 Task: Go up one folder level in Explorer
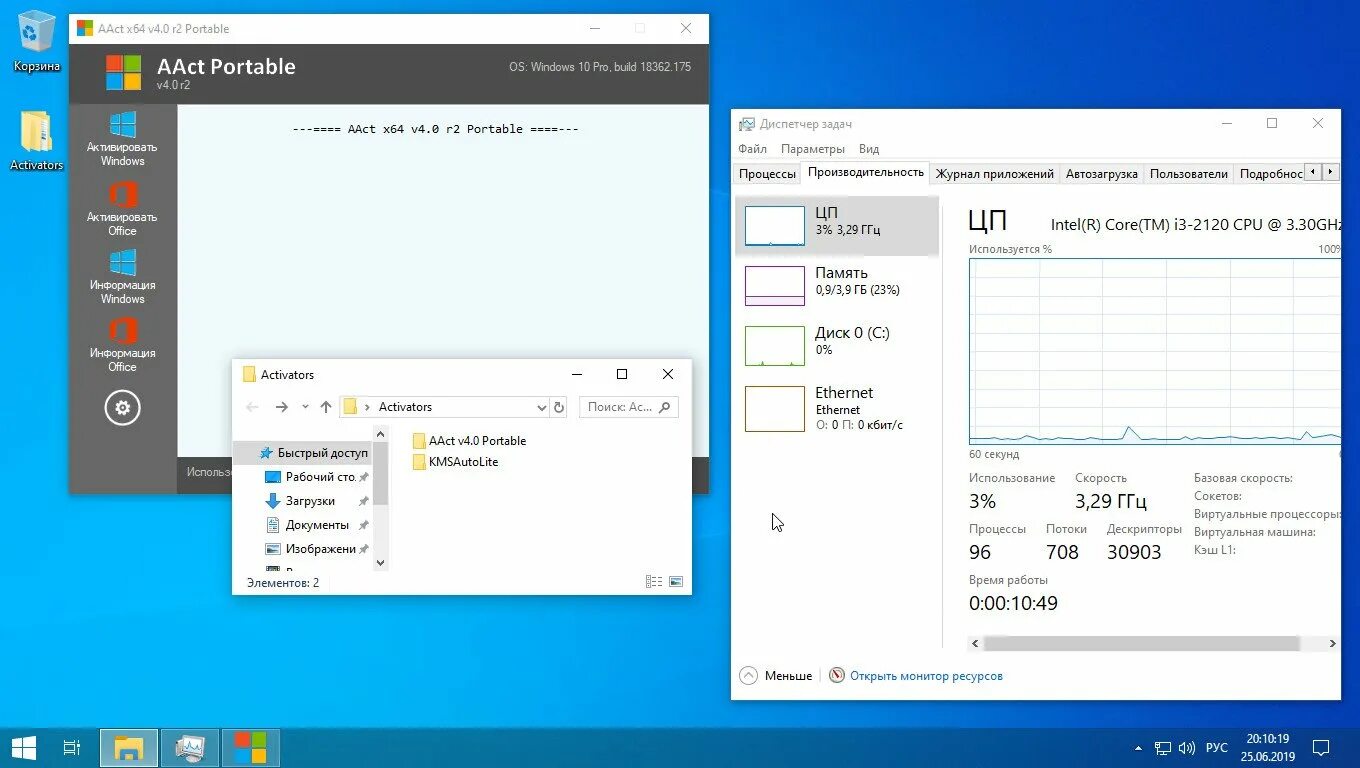pos(326,407)
